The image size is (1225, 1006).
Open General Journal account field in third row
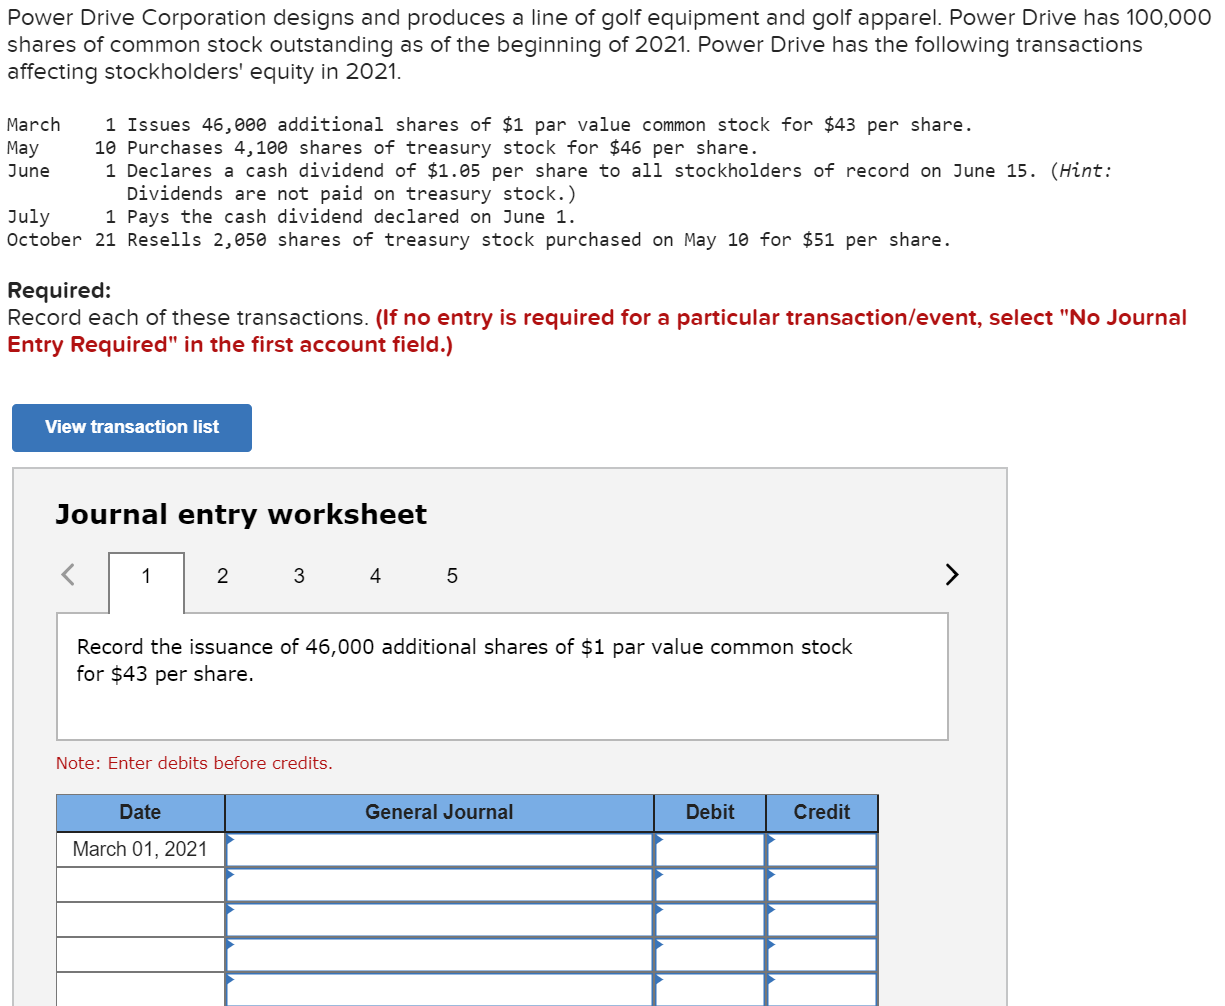pyautogui.click(x=440, y=920)
